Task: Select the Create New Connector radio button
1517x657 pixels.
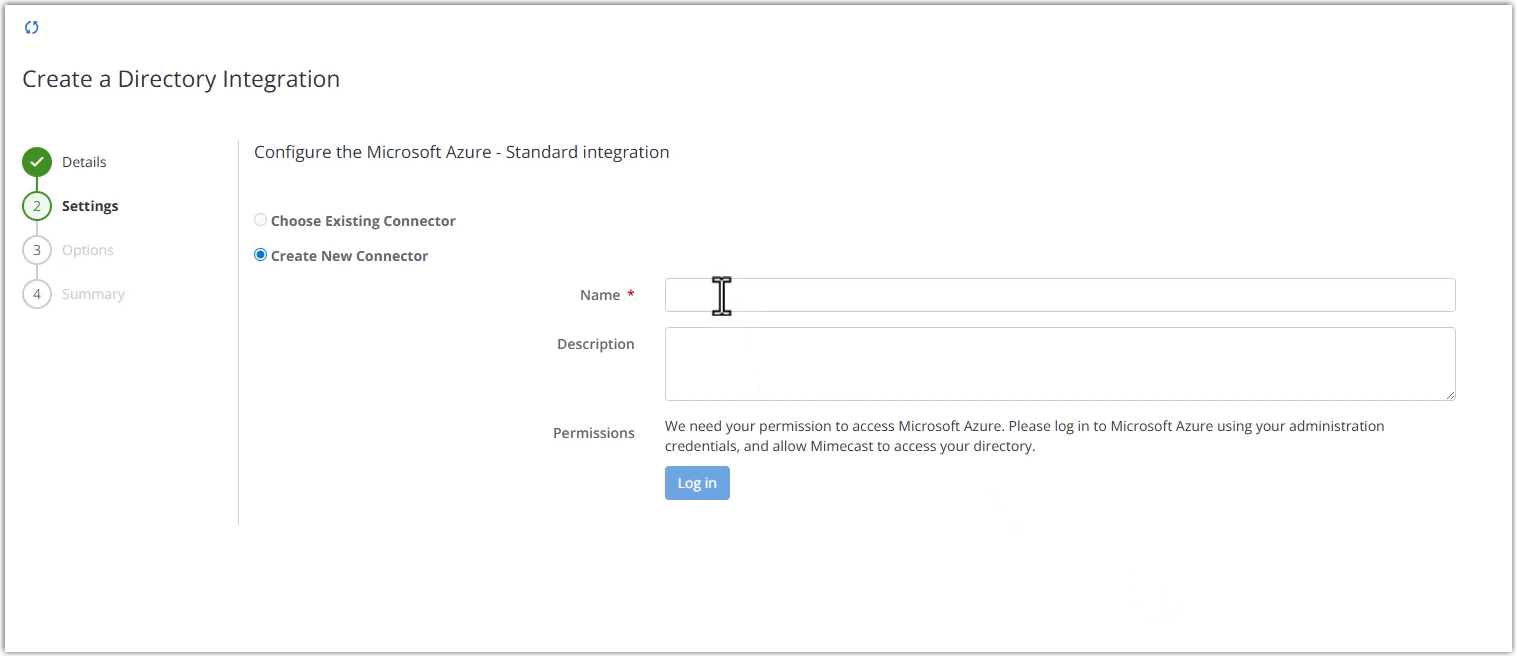Action: pos(260,254)
